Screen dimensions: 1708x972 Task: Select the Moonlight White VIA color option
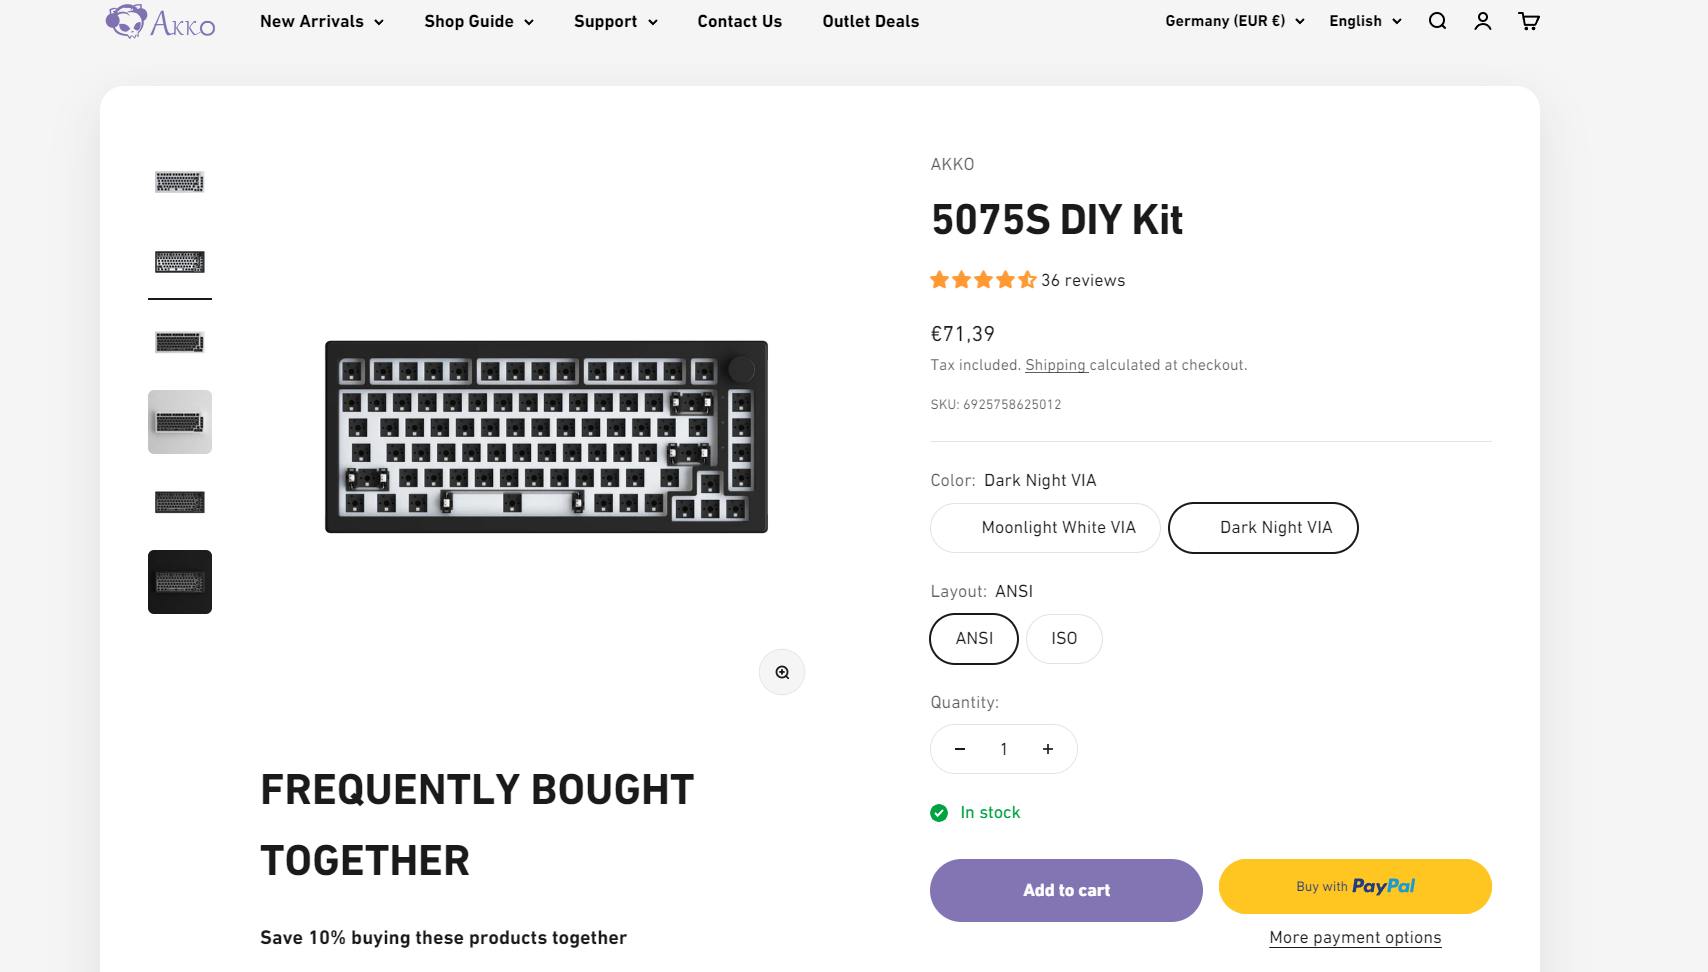[x=1045, y=528]
